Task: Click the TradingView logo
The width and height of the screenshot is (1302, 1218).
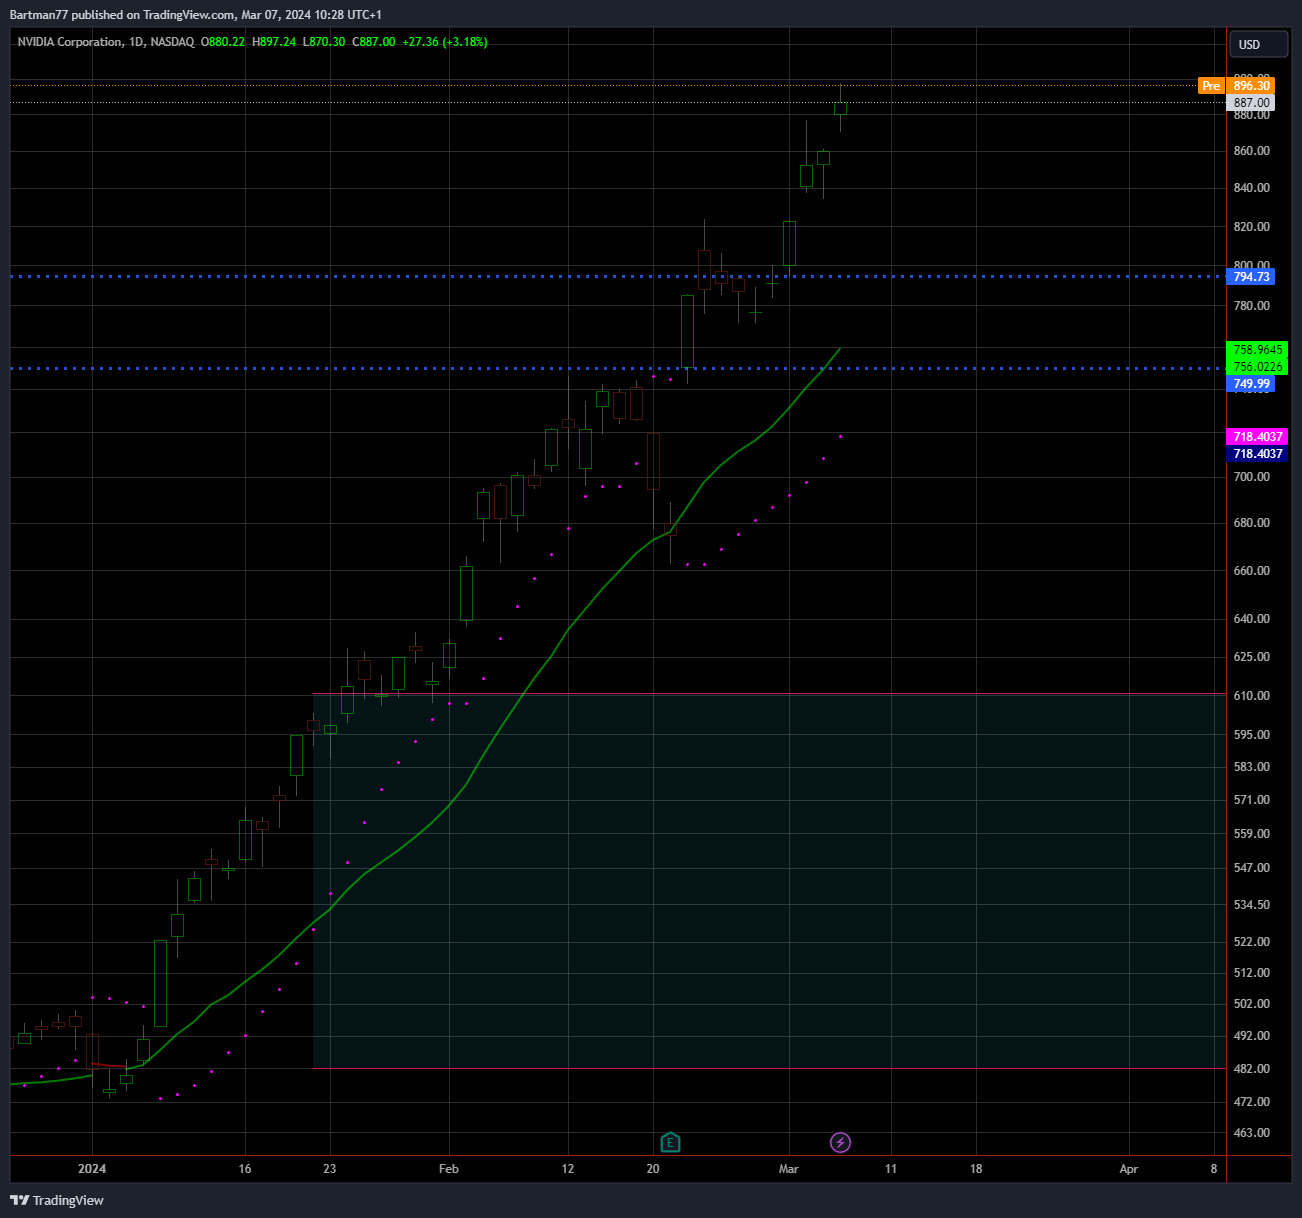Action: (x=57, y=1200)
